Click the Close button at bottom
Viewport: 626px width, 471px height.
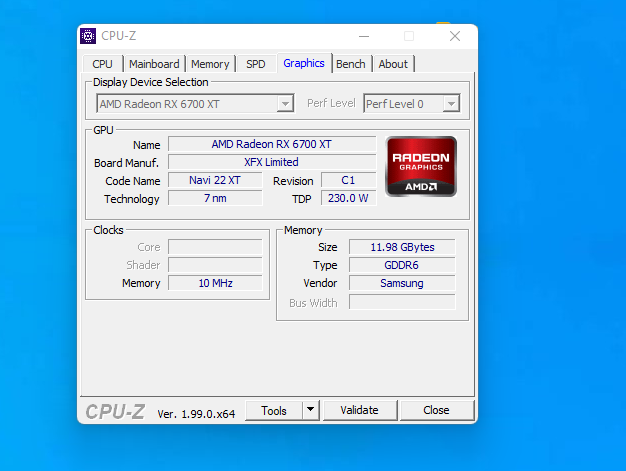(x=436, y=410)
